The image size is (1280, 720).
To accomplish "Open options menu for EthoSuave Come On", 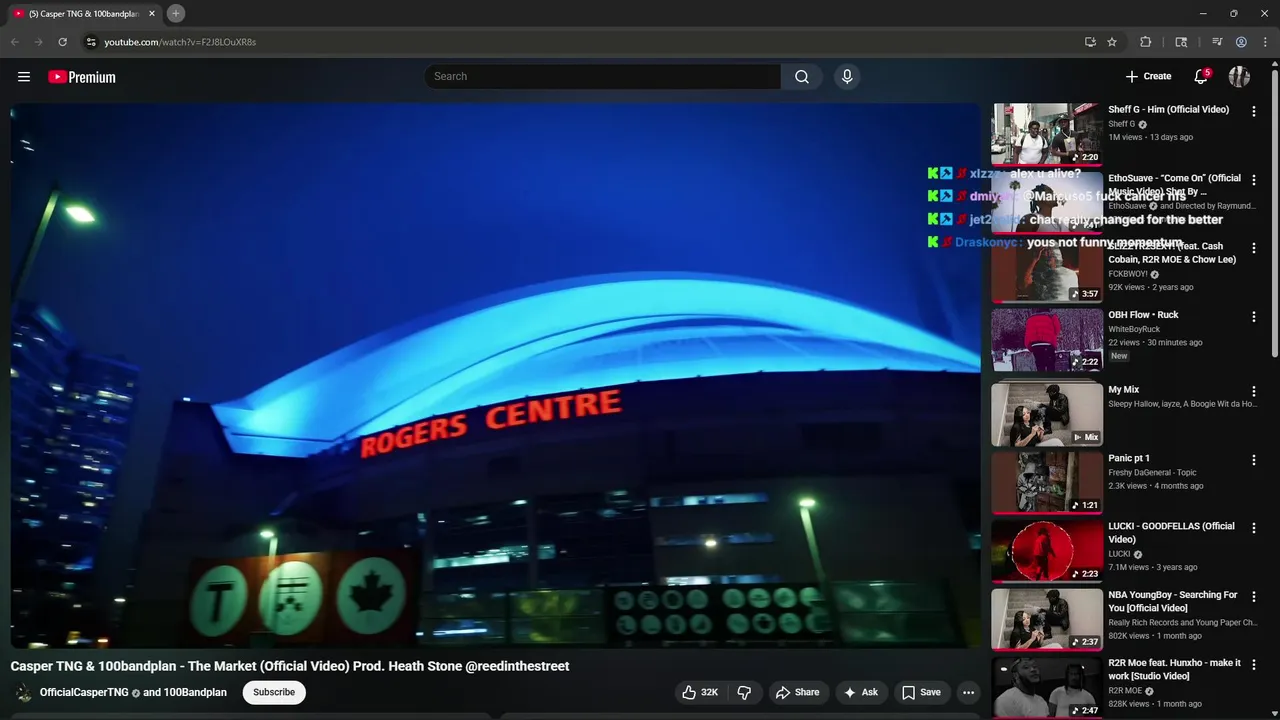I will click(1254, 180).
